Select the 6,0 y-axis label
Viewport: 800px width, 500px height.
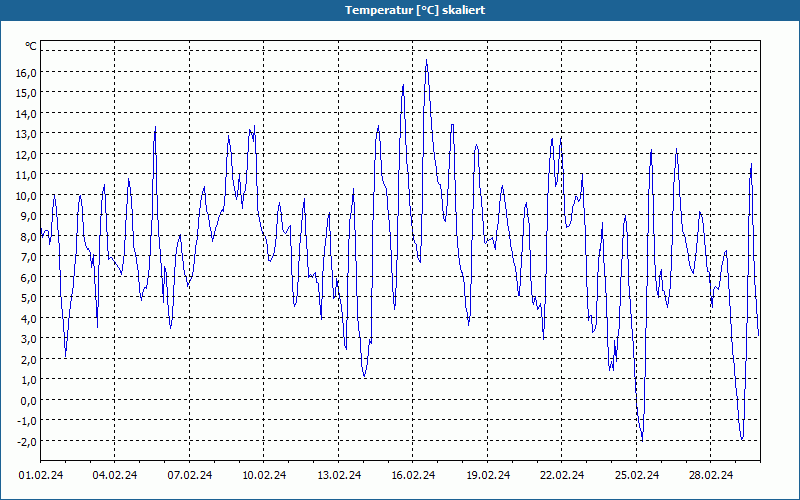click(x=29, y=278)
